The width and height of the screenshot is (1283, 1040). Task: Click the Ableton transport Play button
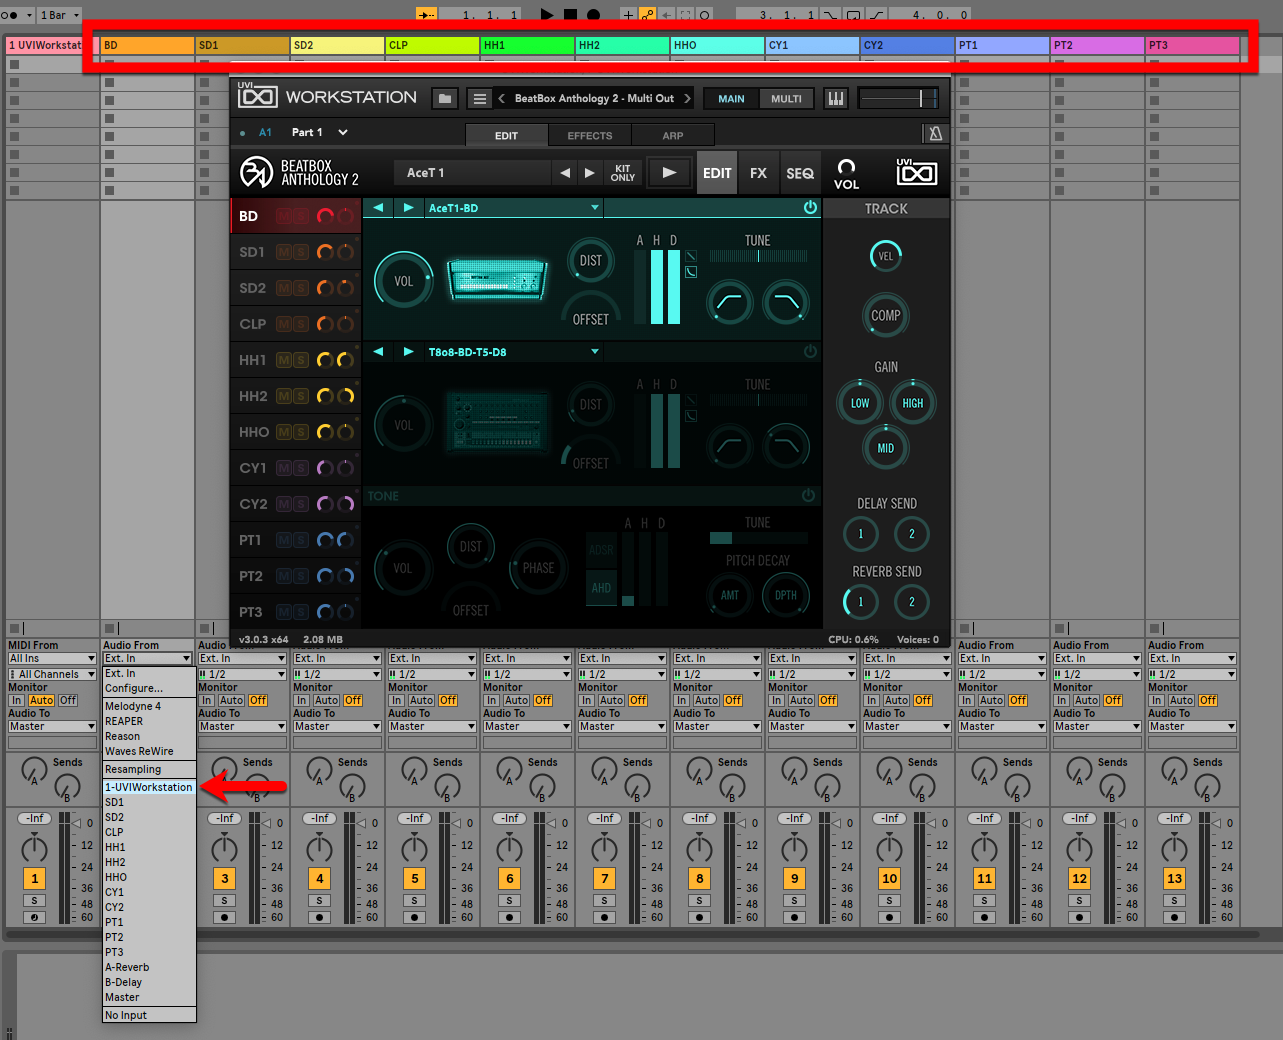(547, 14)
